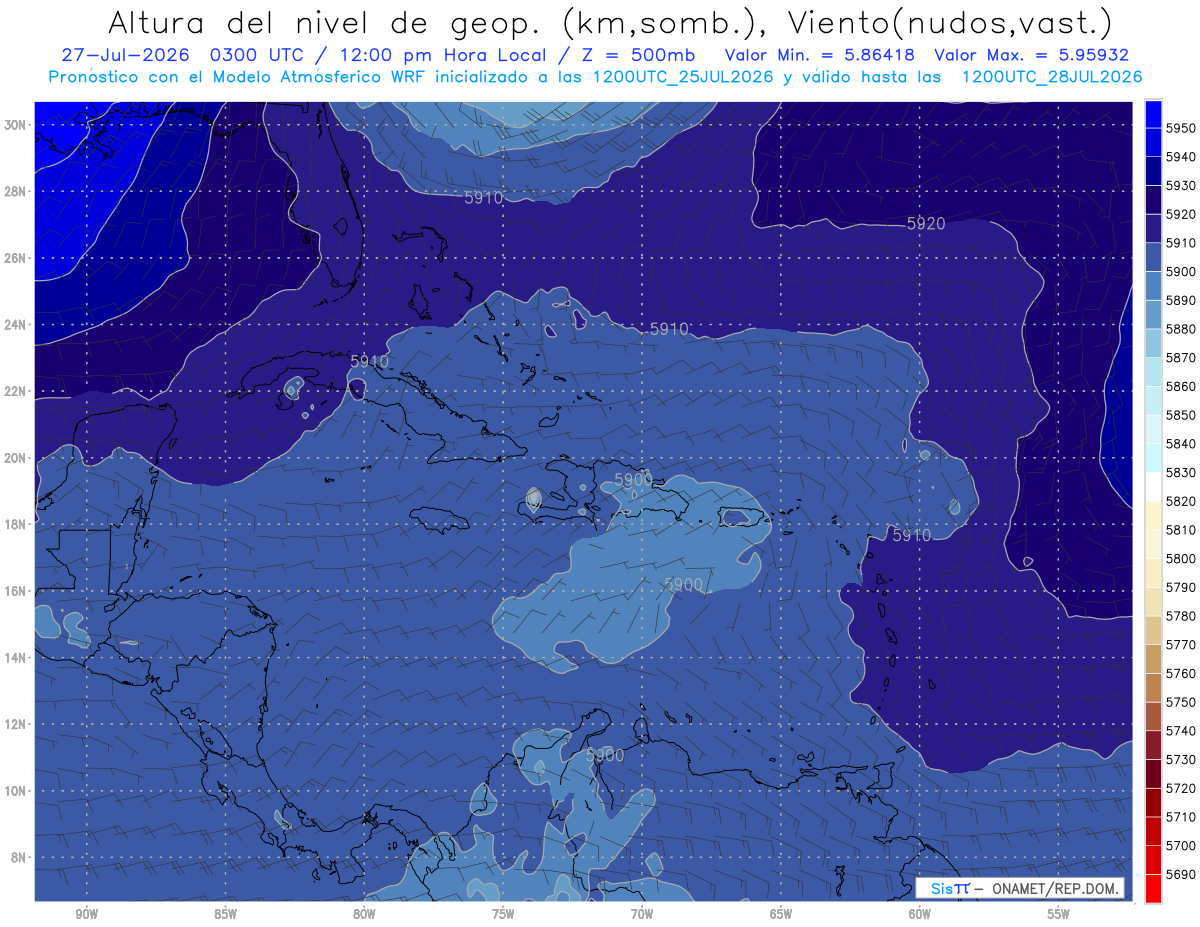Screen dimensions: 1200x927
Task: Click the 60W longitude axis label
Action: tap(920, 914)
